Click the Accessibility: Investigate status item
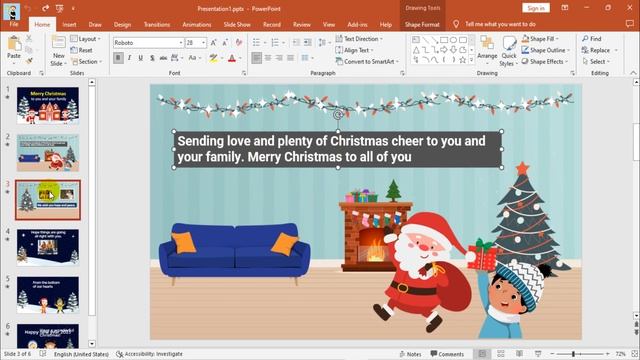The image size is (640, 360). click(x=149, y=354)
